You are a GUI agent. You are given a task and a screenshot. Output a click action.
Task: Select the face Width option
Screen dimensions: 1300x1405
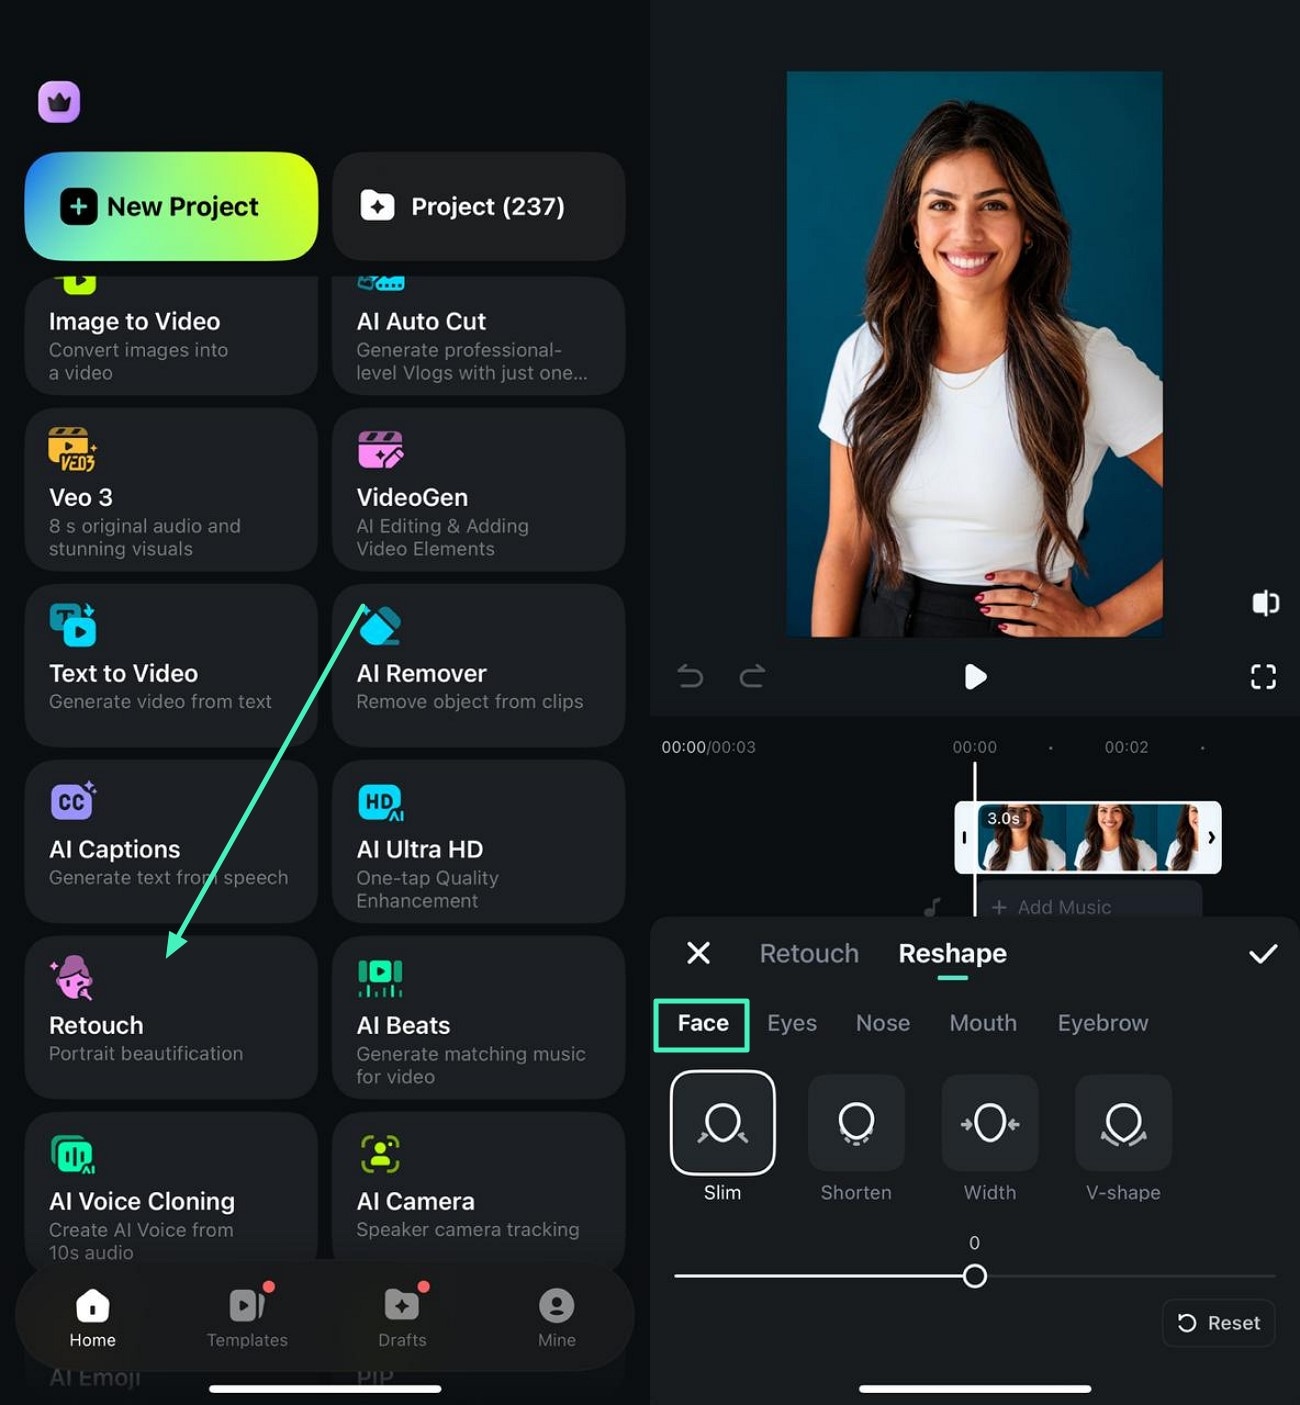[990, 1122]
